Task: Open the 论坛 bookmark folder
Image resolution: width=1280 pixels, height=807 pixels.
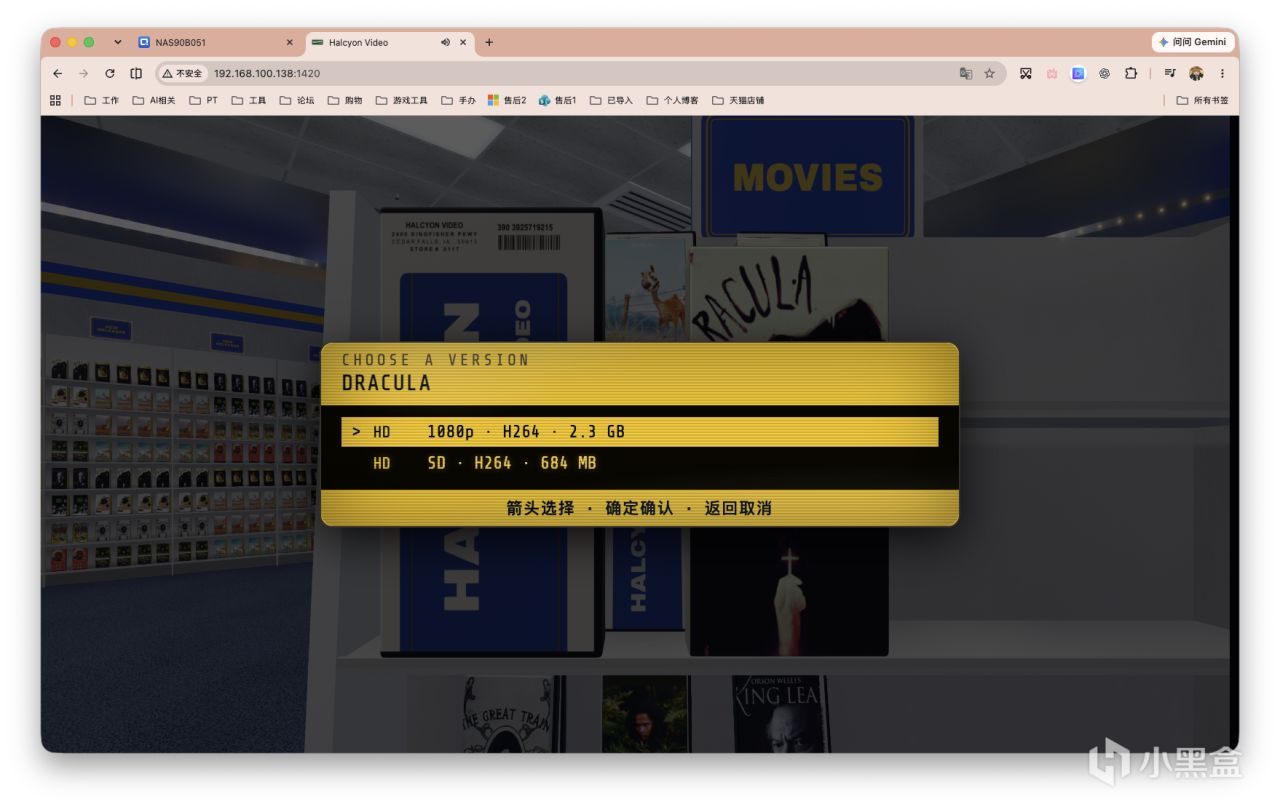Action: click(x=296, y=100)
